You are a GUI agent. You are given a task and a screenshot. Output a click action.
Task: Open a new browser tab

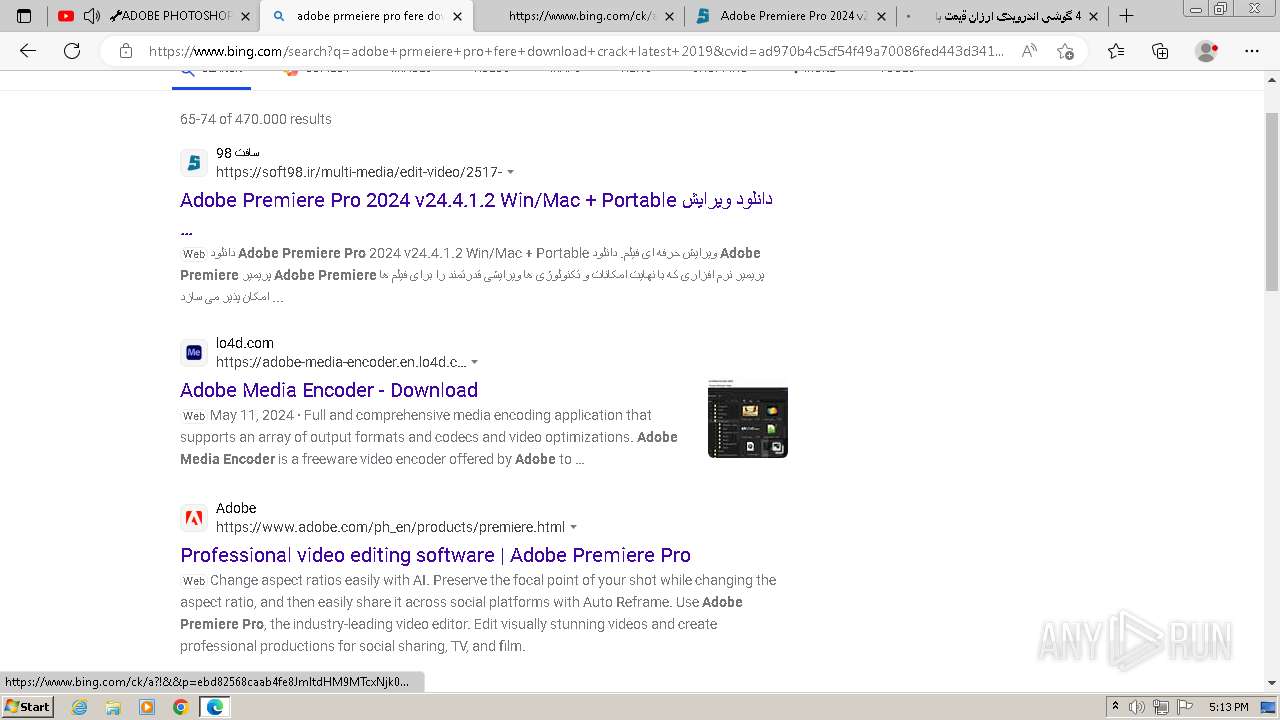click(x=1126, y=16)
